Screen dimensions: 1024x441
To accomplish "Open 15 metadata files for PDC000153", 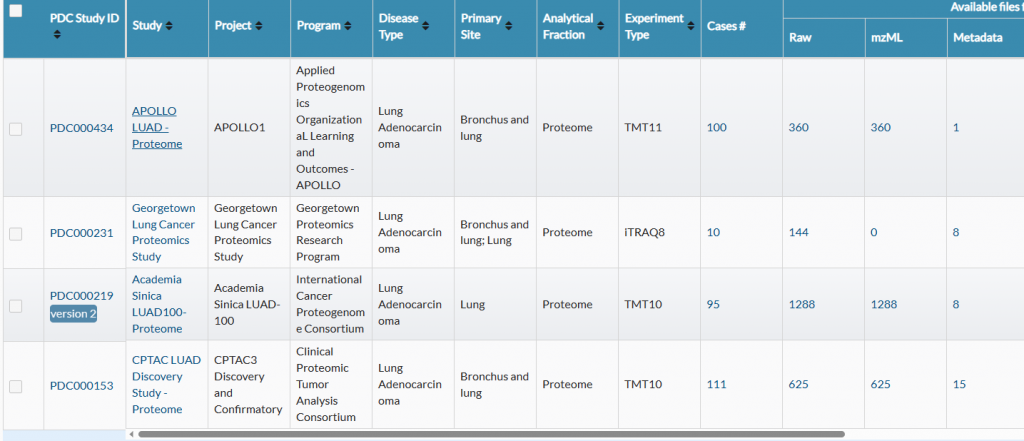I will pos(959,385).
